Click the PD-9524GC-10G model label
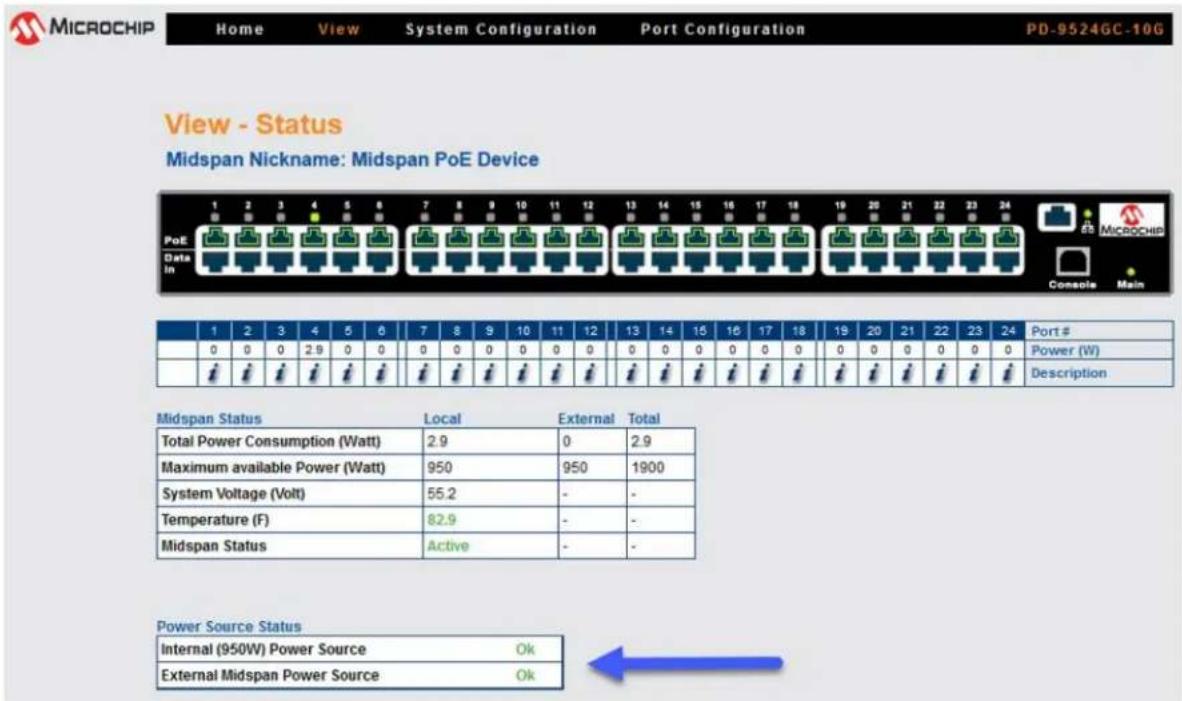This screenshot has height=701, width=1182. point(1095,29)
